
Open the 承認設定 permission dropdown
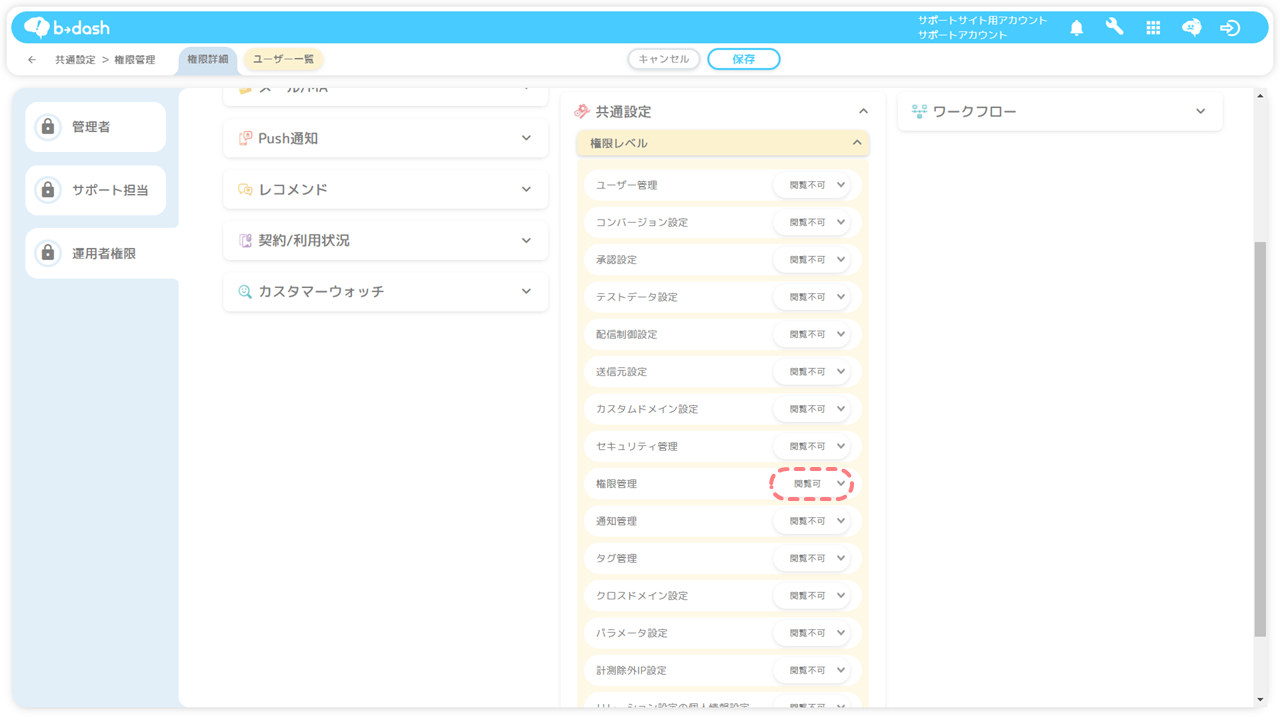pos(812,260)
